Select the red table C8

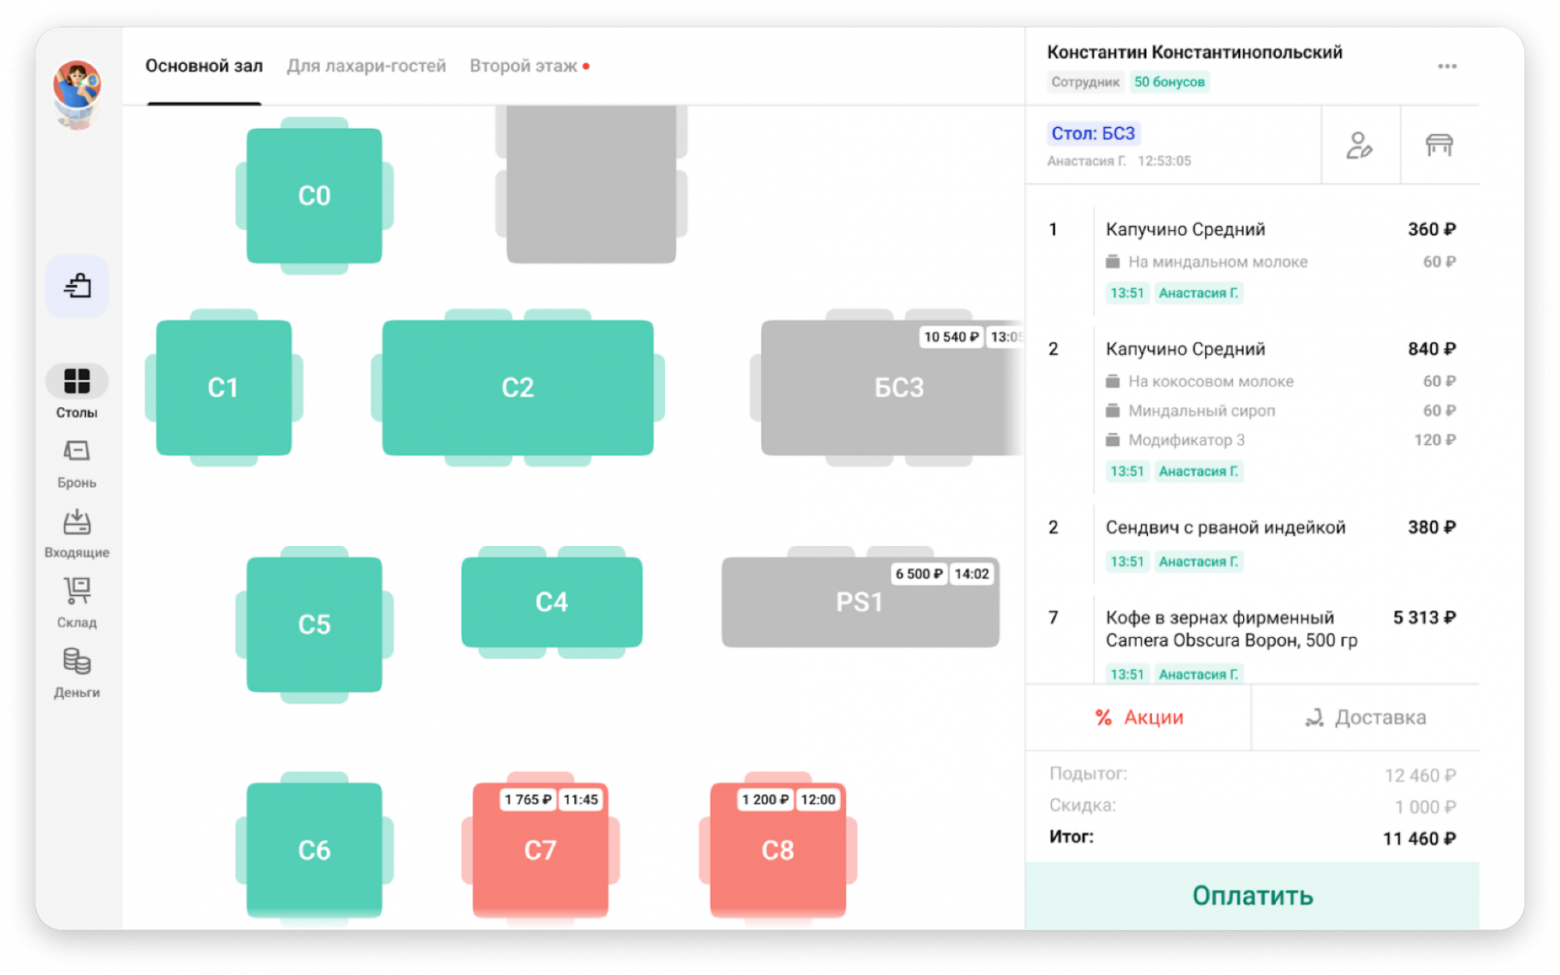pyautogui.click(x=778, y=850)
